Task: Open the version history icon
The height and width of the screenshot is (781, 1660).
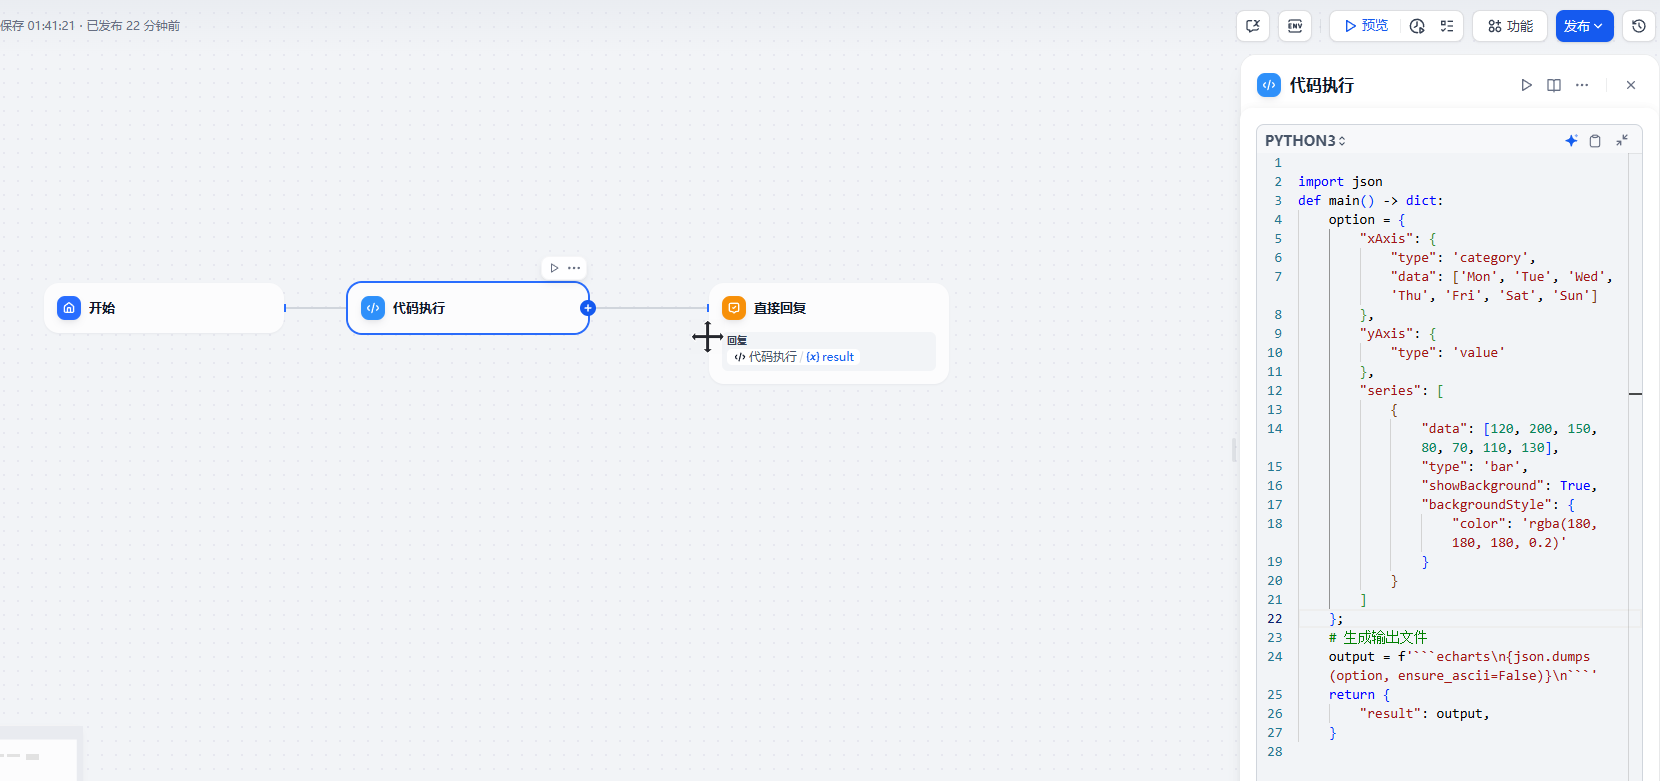Action: 1639,26
